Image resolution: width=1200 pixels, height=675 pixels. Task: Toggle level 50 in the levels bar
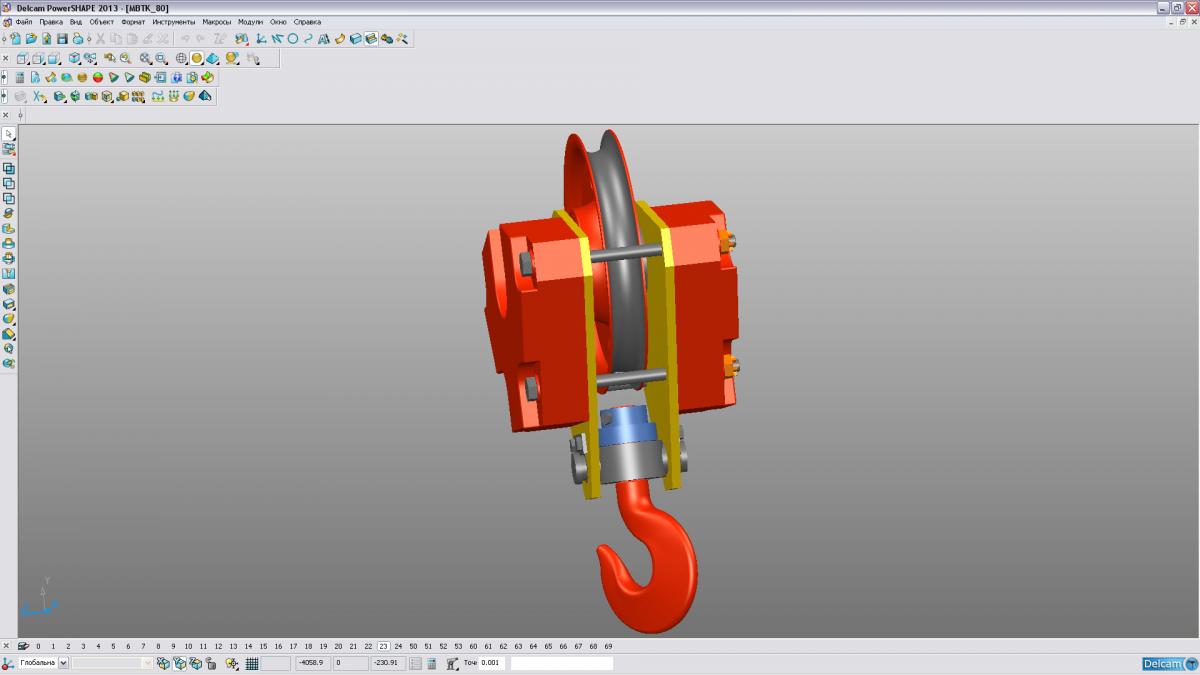coord(413,646)
